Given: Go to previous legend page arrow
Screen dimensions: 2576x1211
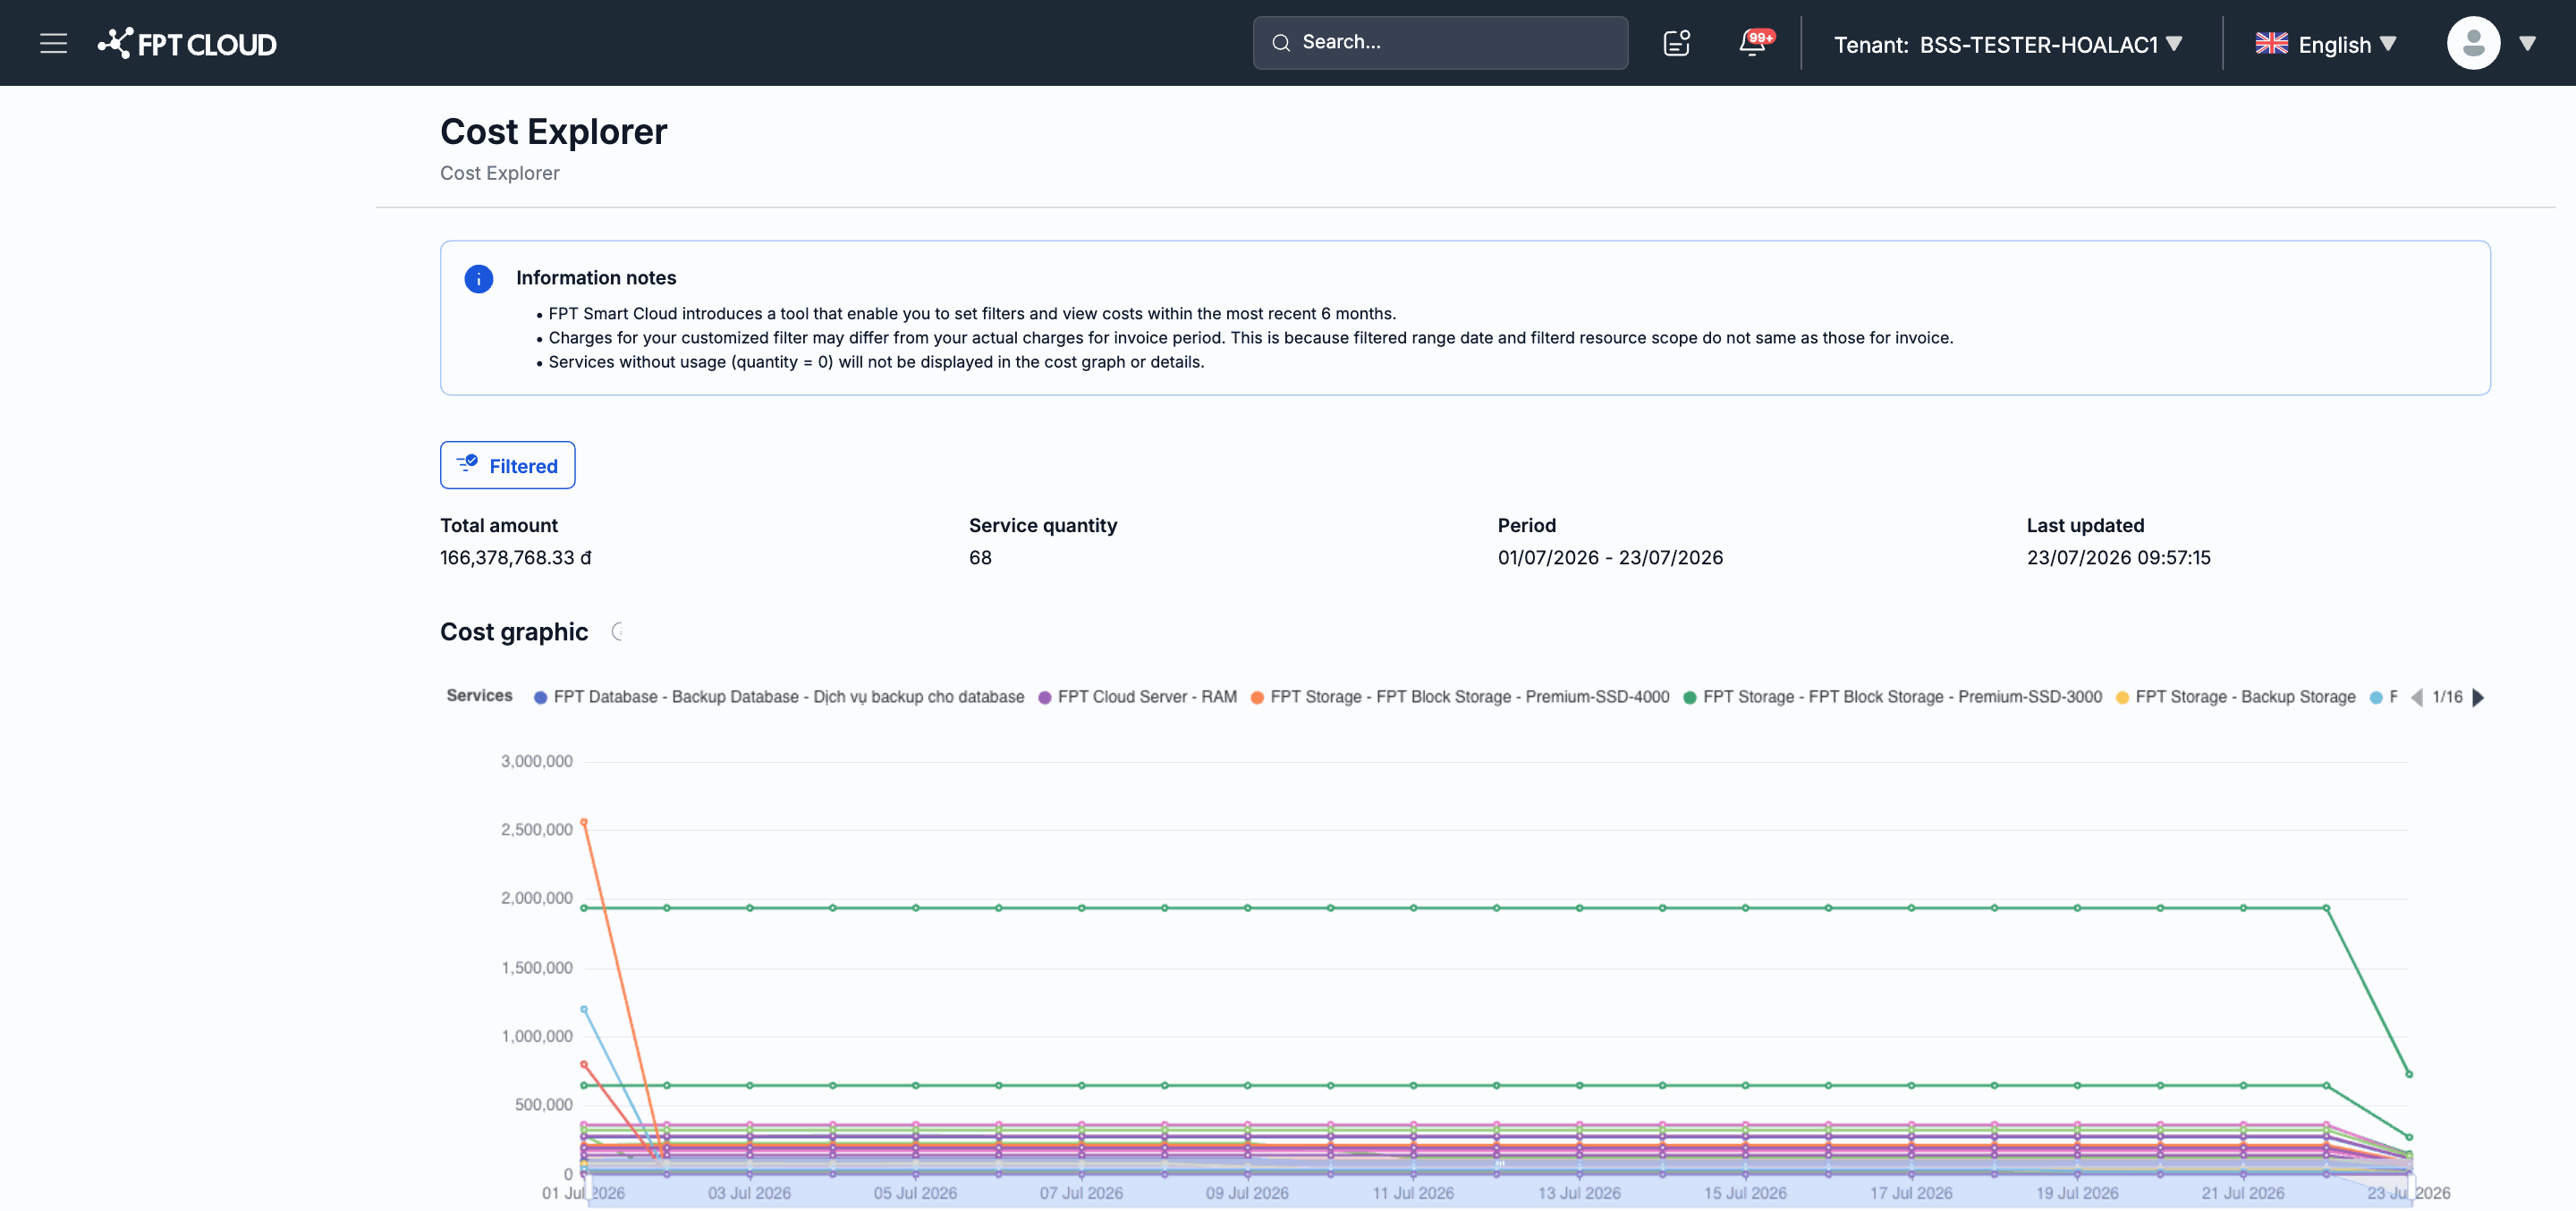Looking at the screenshot, I should tap(2416, 697).
